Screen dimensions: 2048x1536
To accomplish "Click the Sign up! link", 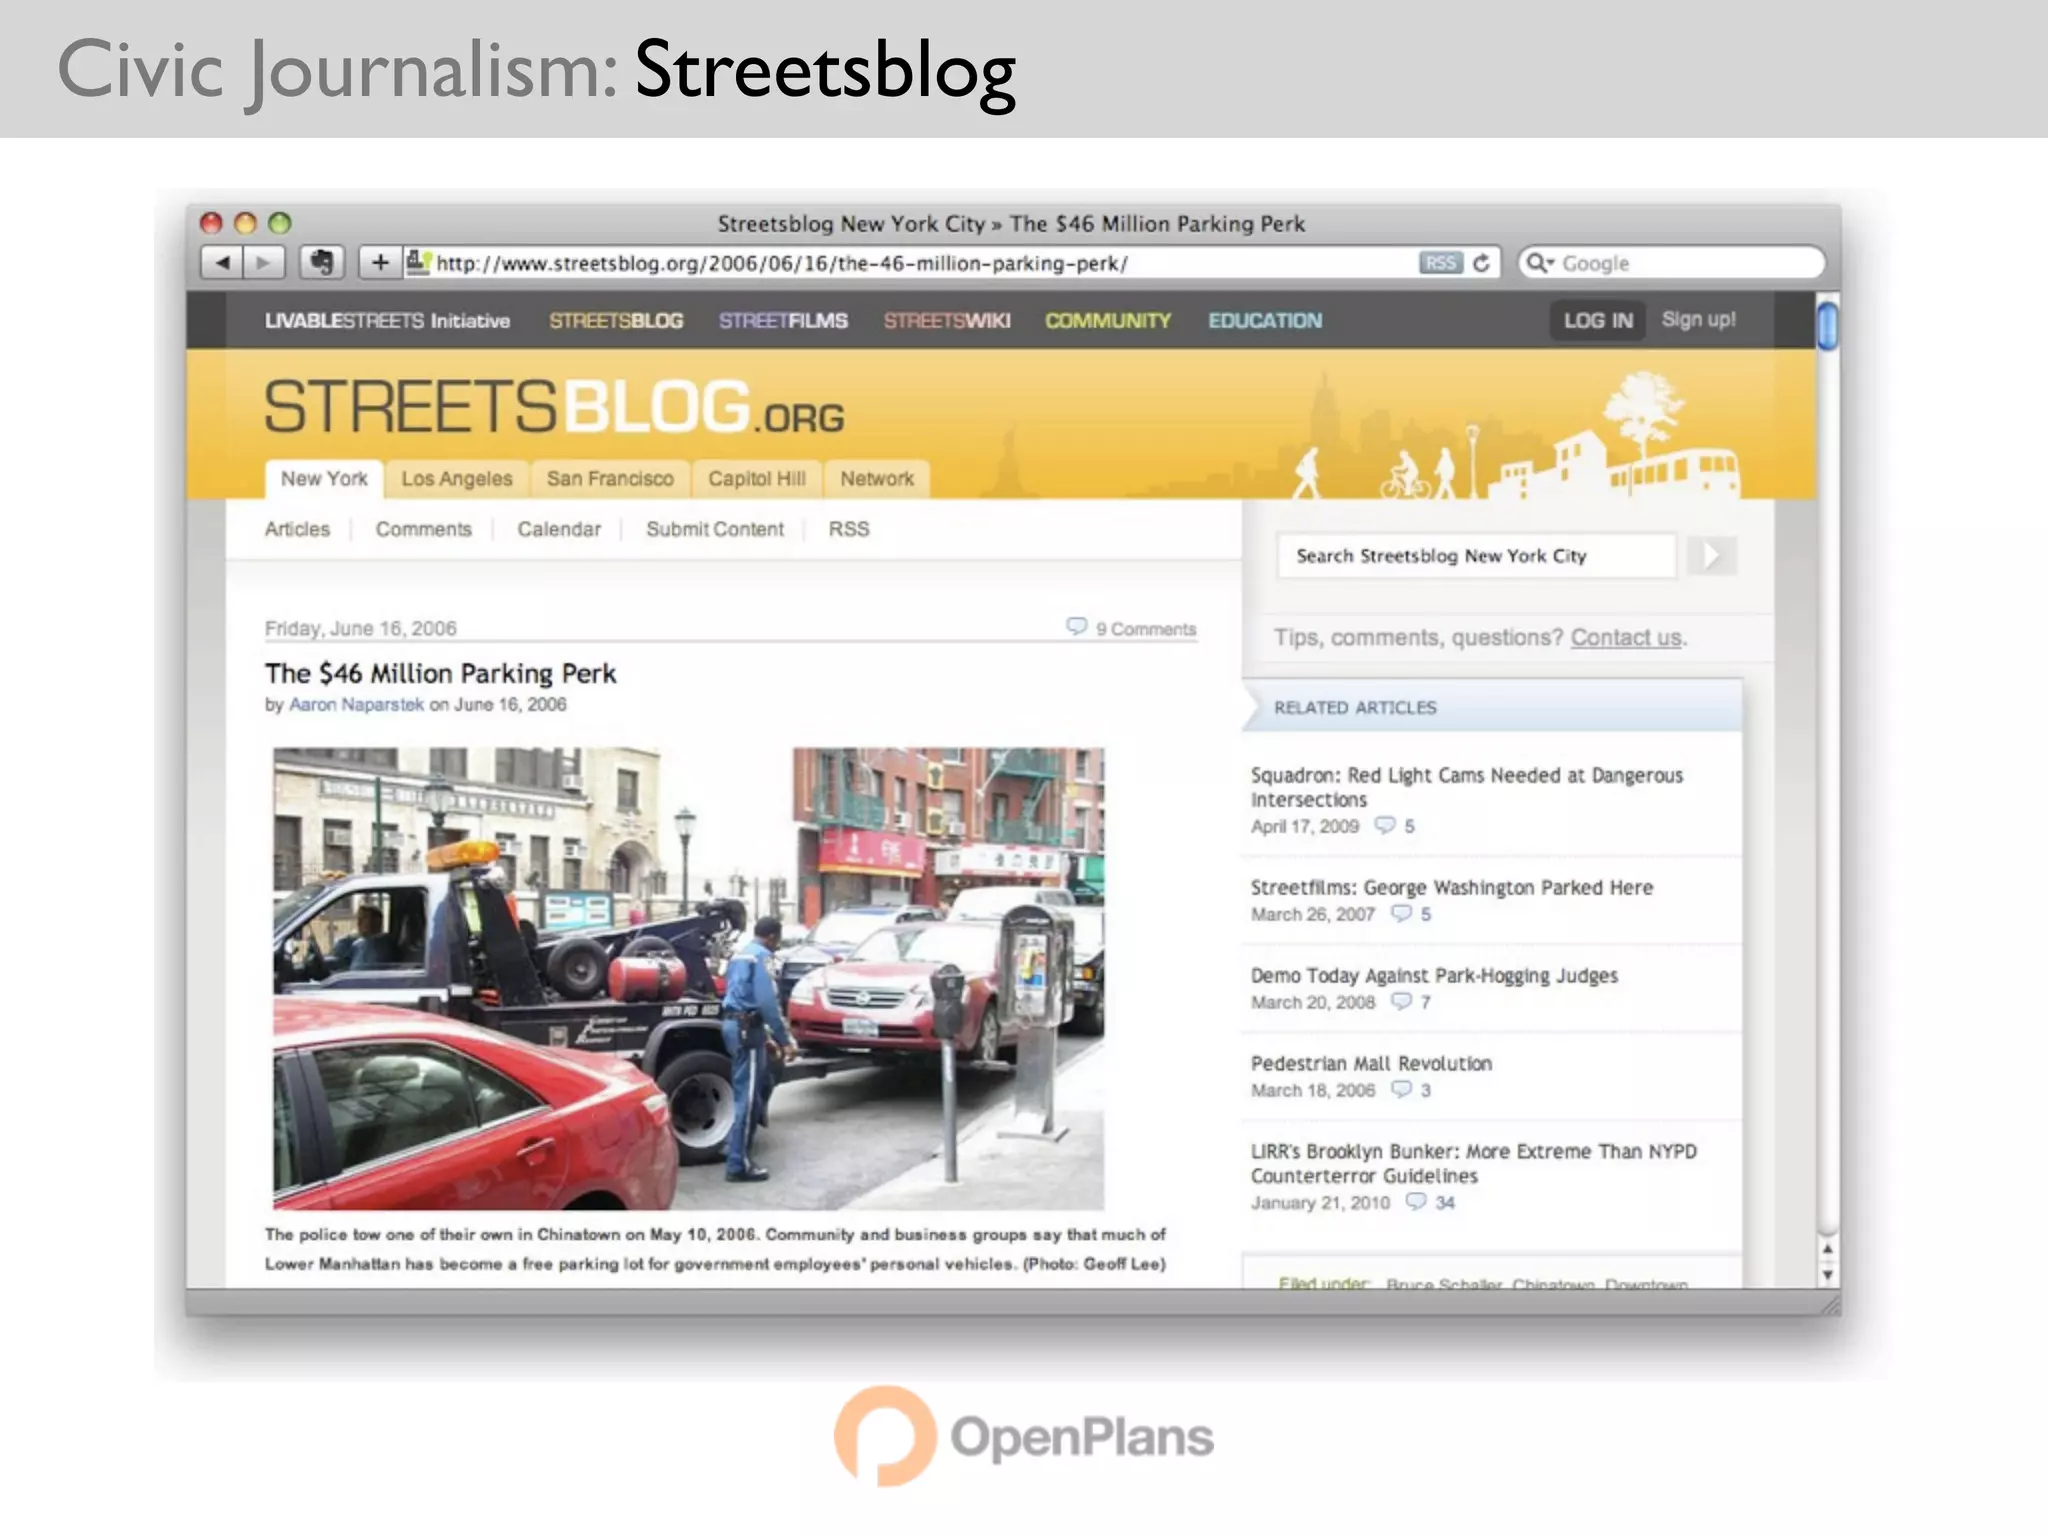I will pyautogui.click(x=1698, y=320).
